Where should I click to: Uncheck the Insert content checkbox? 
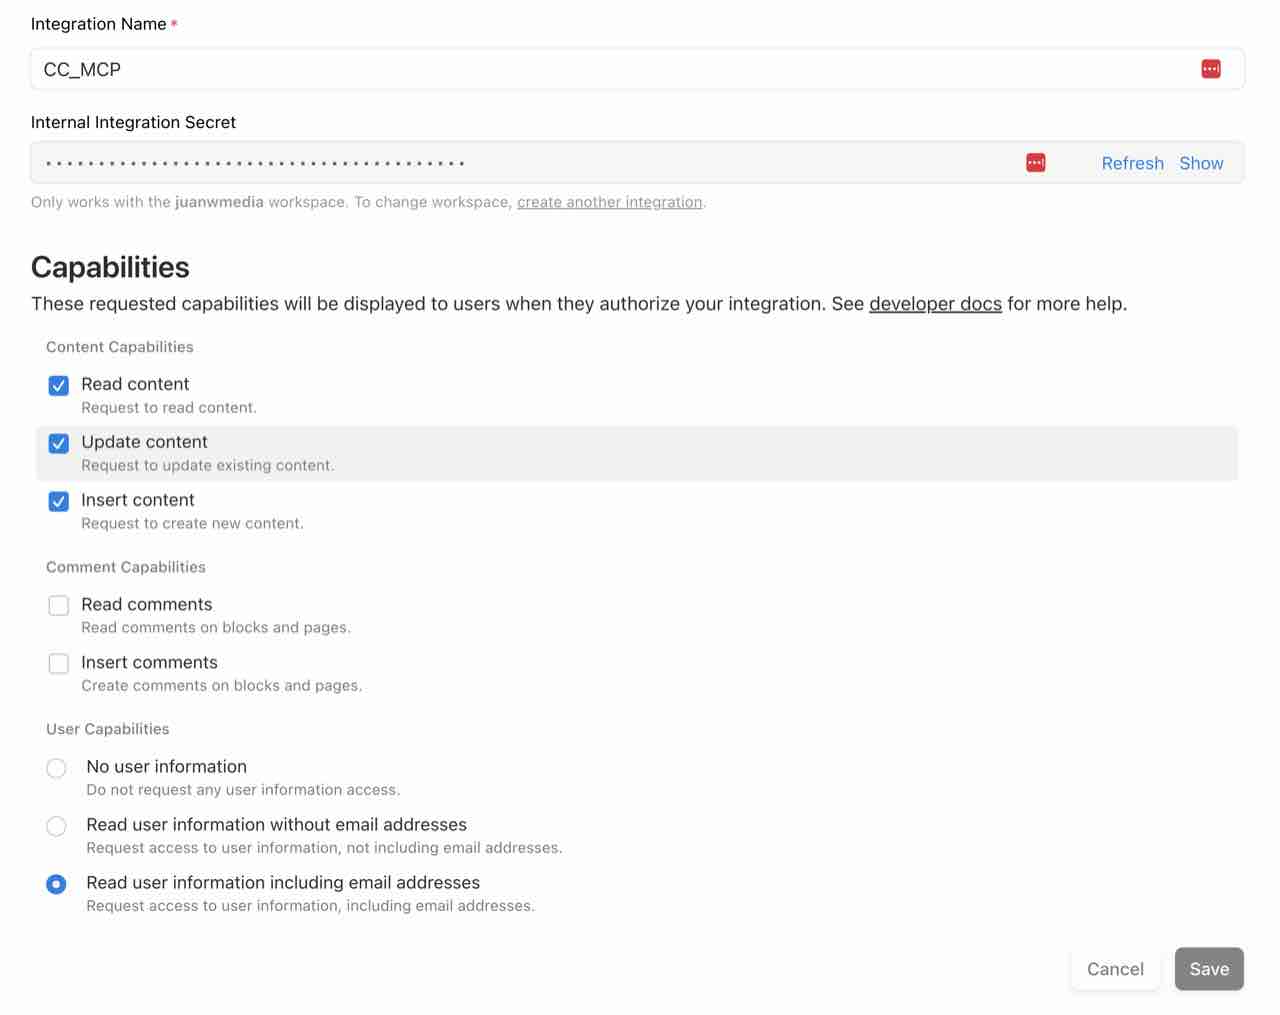coord(59,502)
